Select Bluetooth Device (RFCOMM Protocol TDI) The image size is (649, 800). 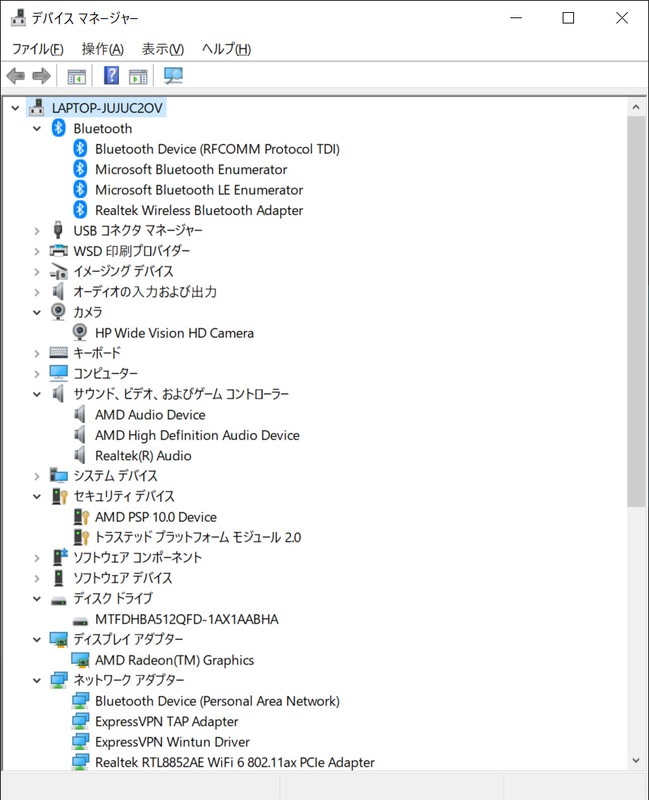click(x=217, y=149)
